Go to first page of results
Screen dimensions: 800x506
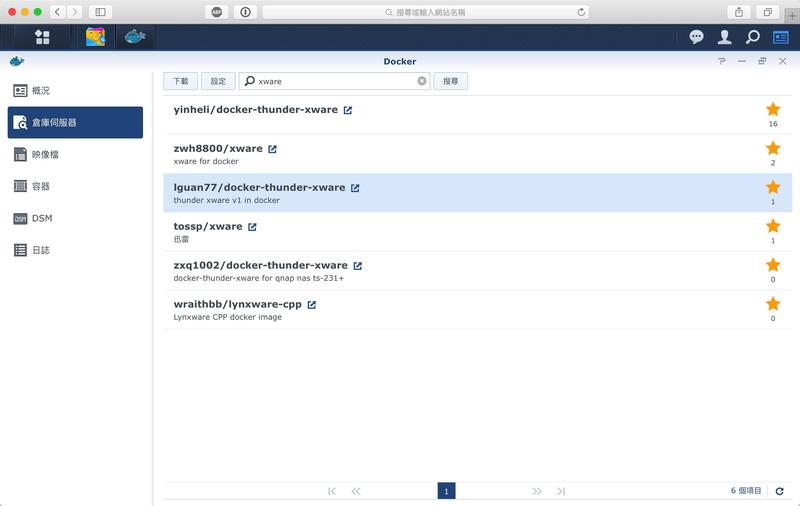click(x=332, y=491)
